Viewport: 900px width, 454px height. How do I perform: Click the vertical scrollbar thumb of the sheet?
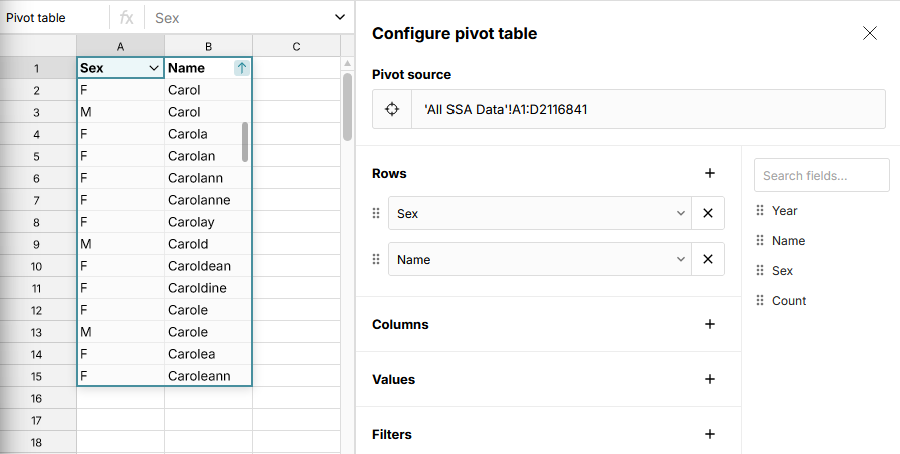[347, 107]
